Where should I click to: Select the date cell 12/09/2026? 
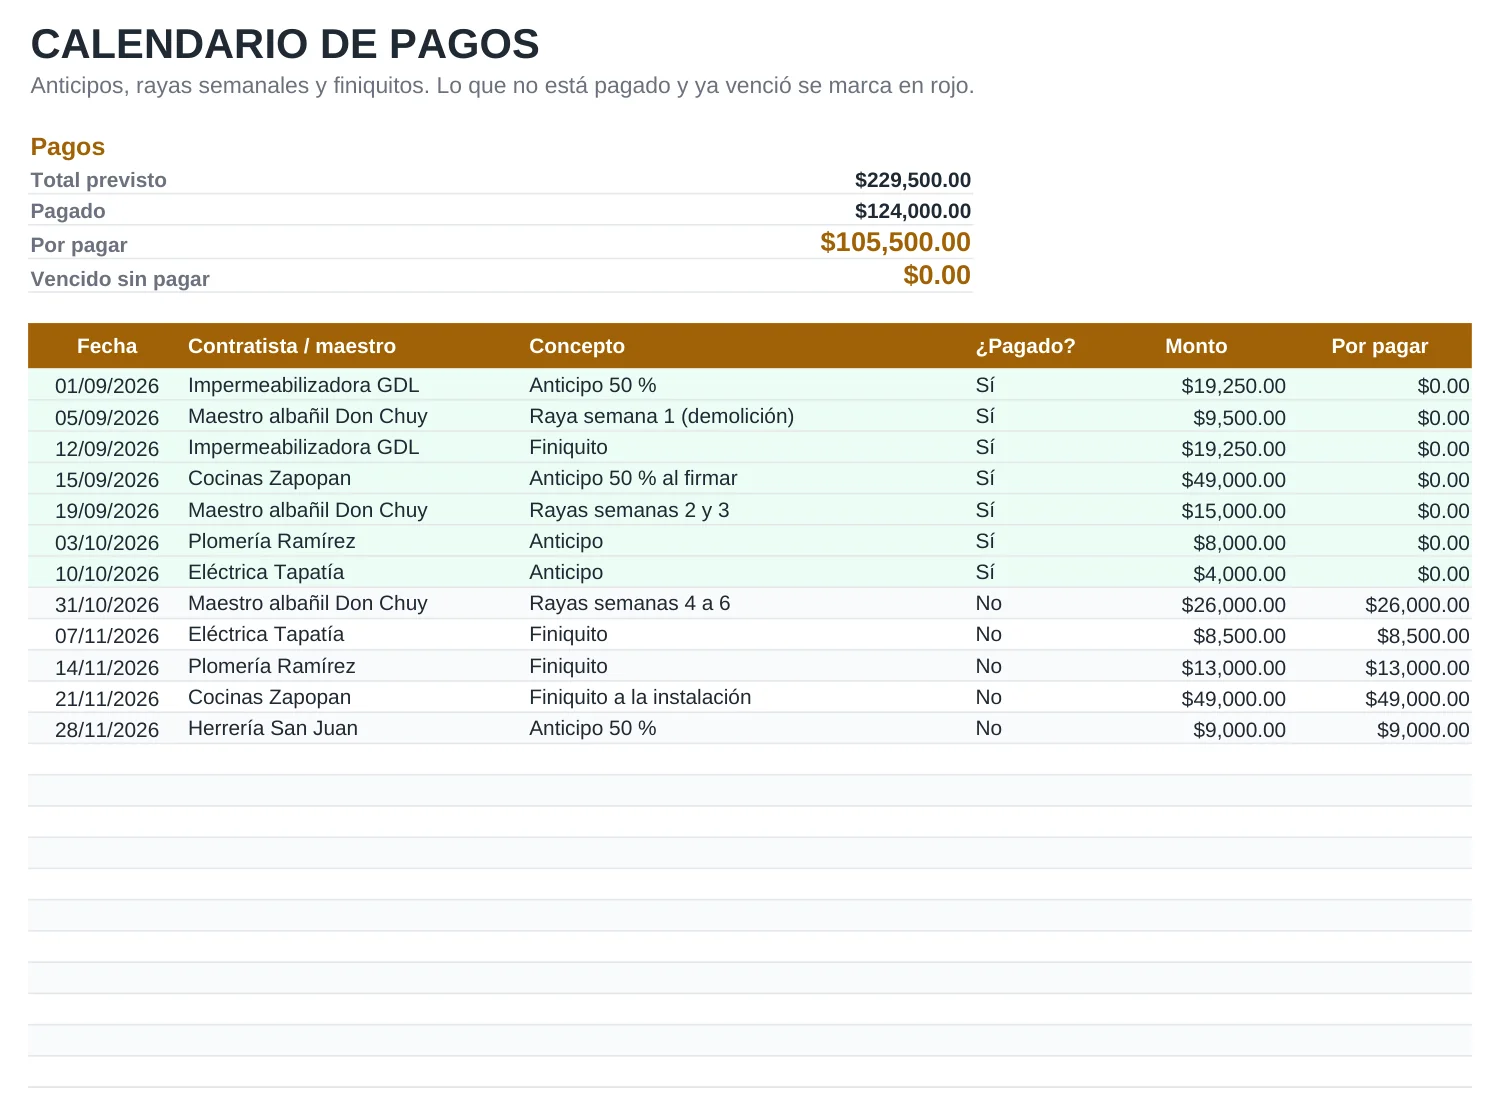(107, 449)
